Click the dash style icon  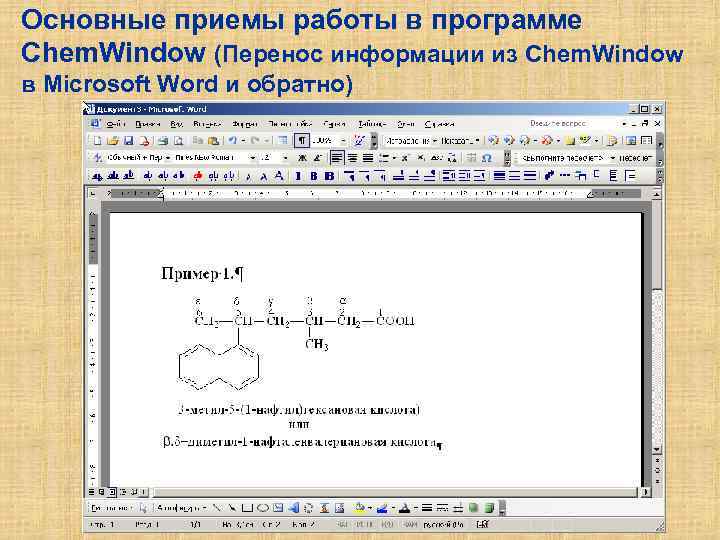click(442, 508)
